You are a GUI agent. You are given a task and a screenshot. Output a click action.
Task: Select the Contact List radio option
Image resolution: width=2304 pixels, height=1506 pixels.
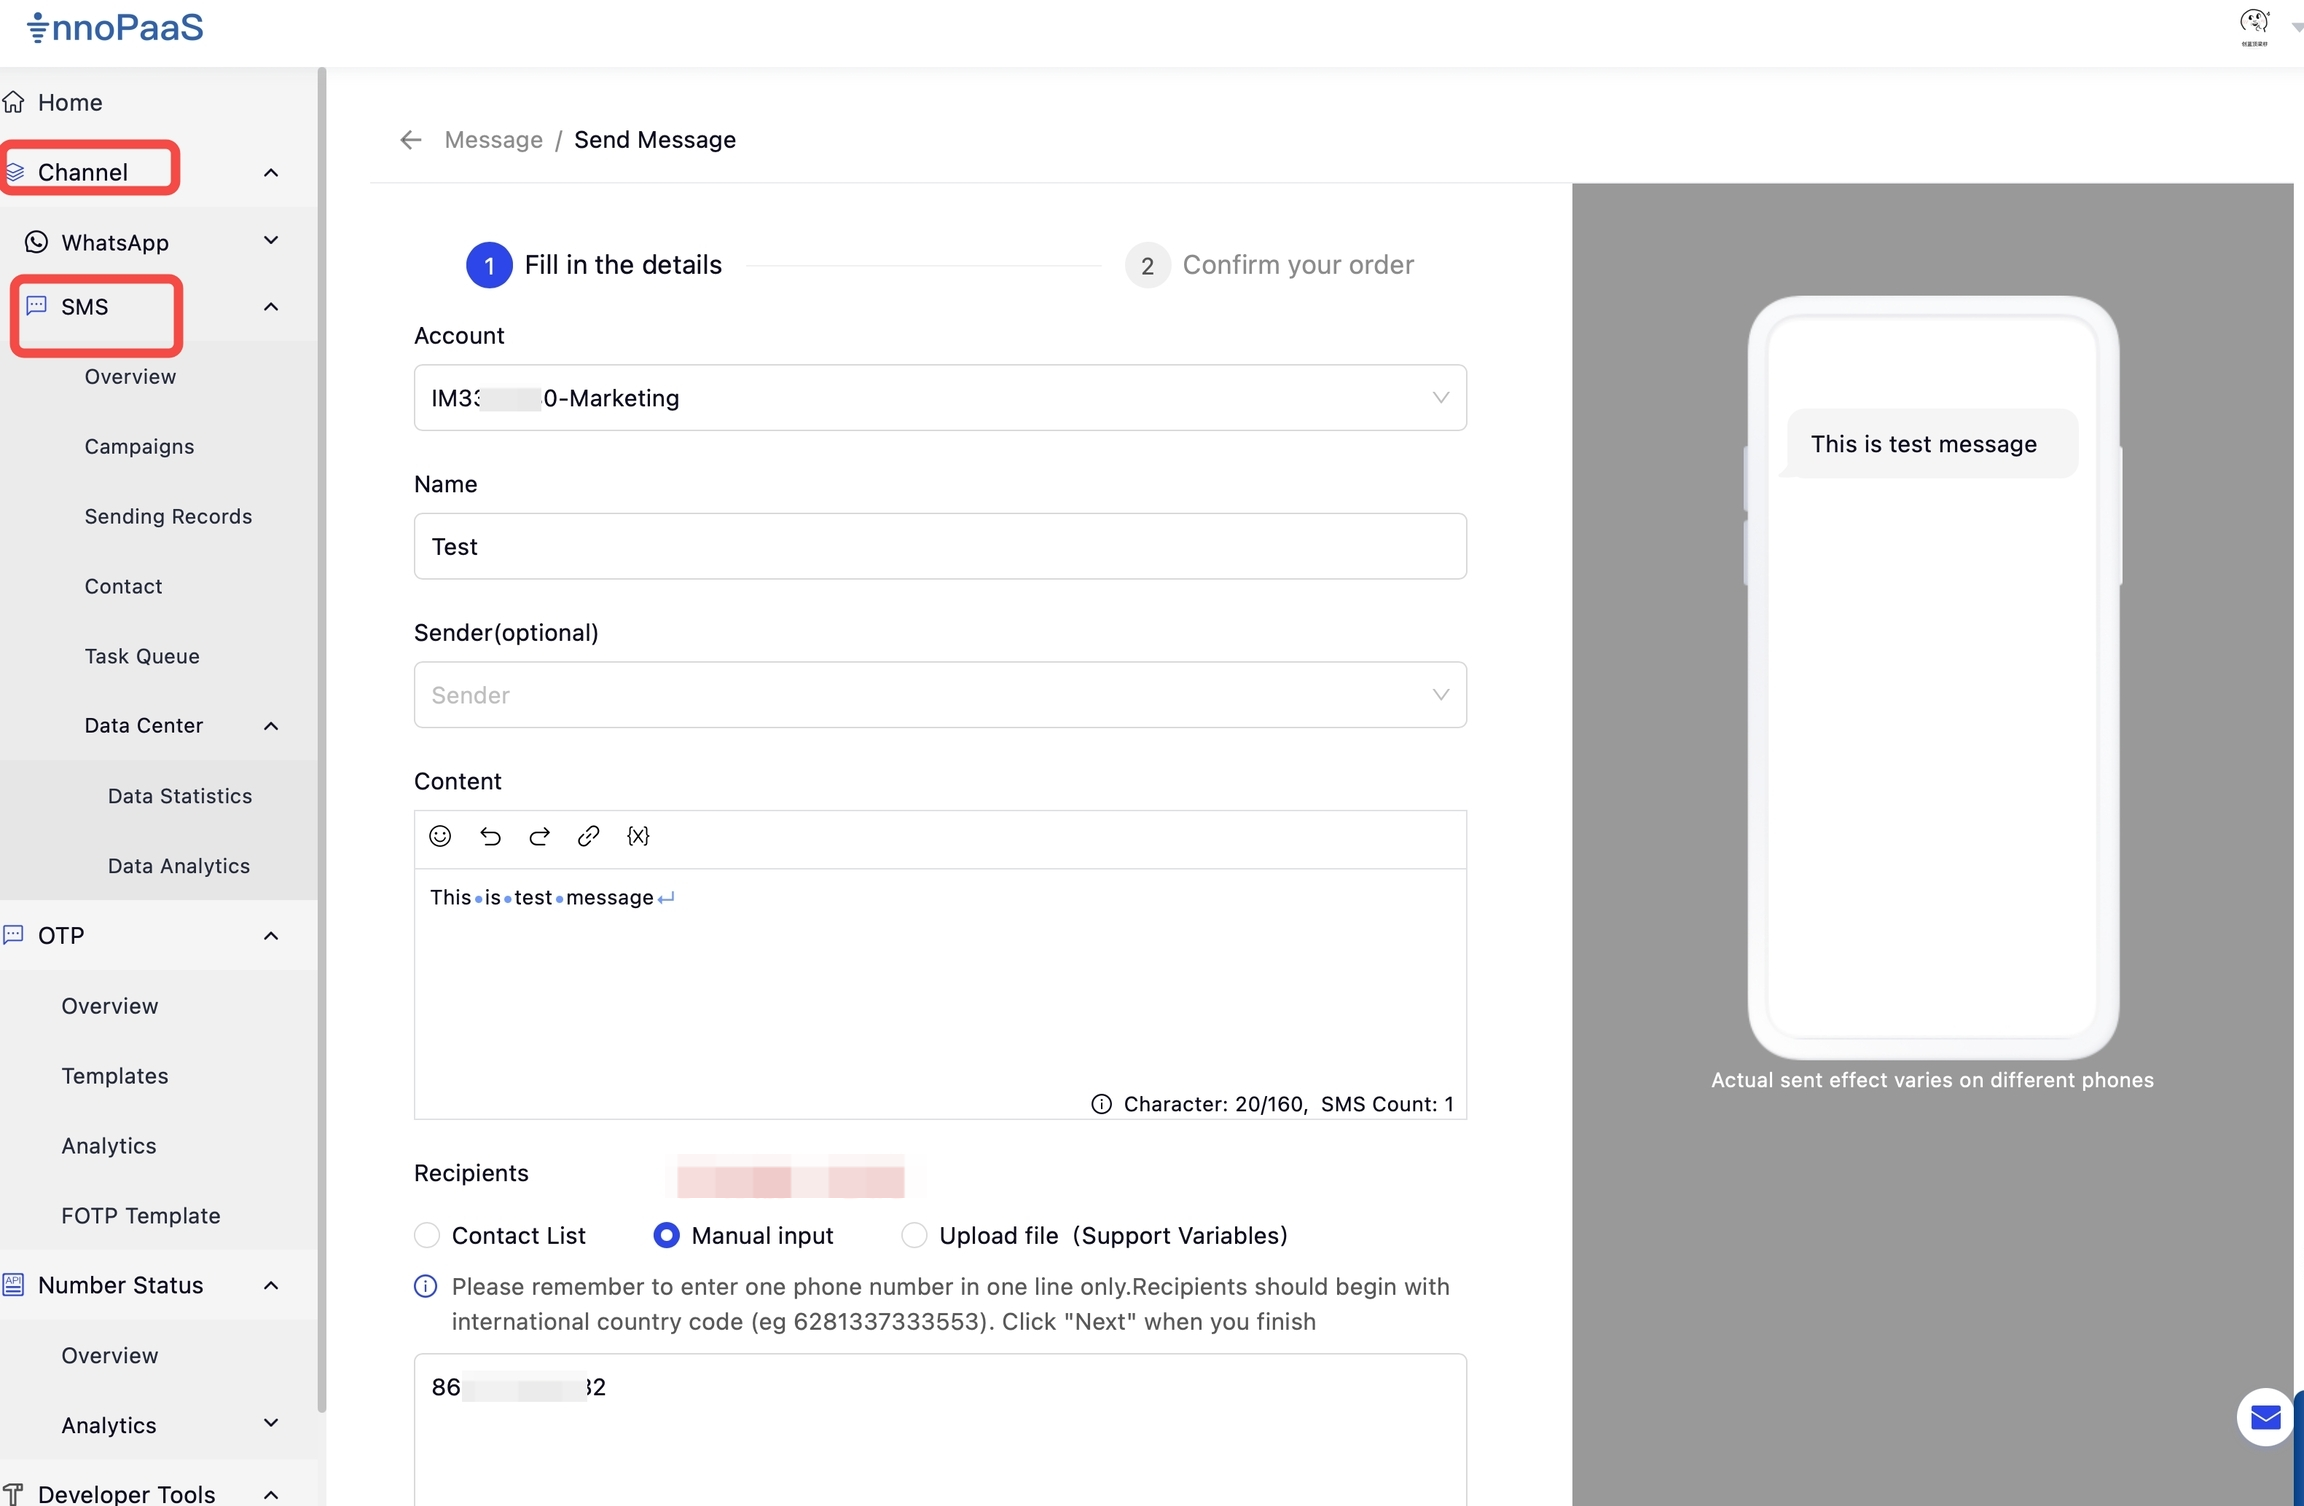427,1236
